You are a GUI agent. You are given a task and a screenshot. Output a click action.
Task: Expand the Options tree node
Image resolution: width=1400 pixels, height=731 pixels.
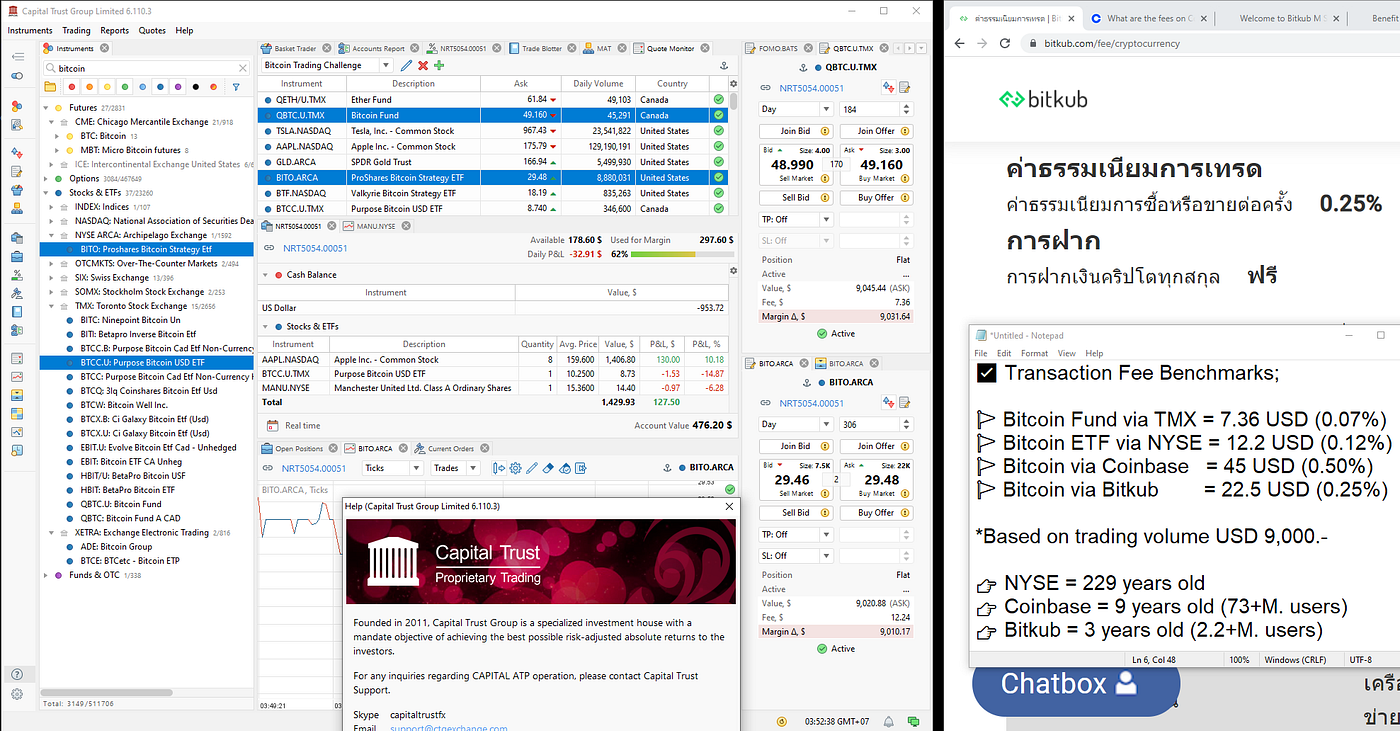pos(46,178)
